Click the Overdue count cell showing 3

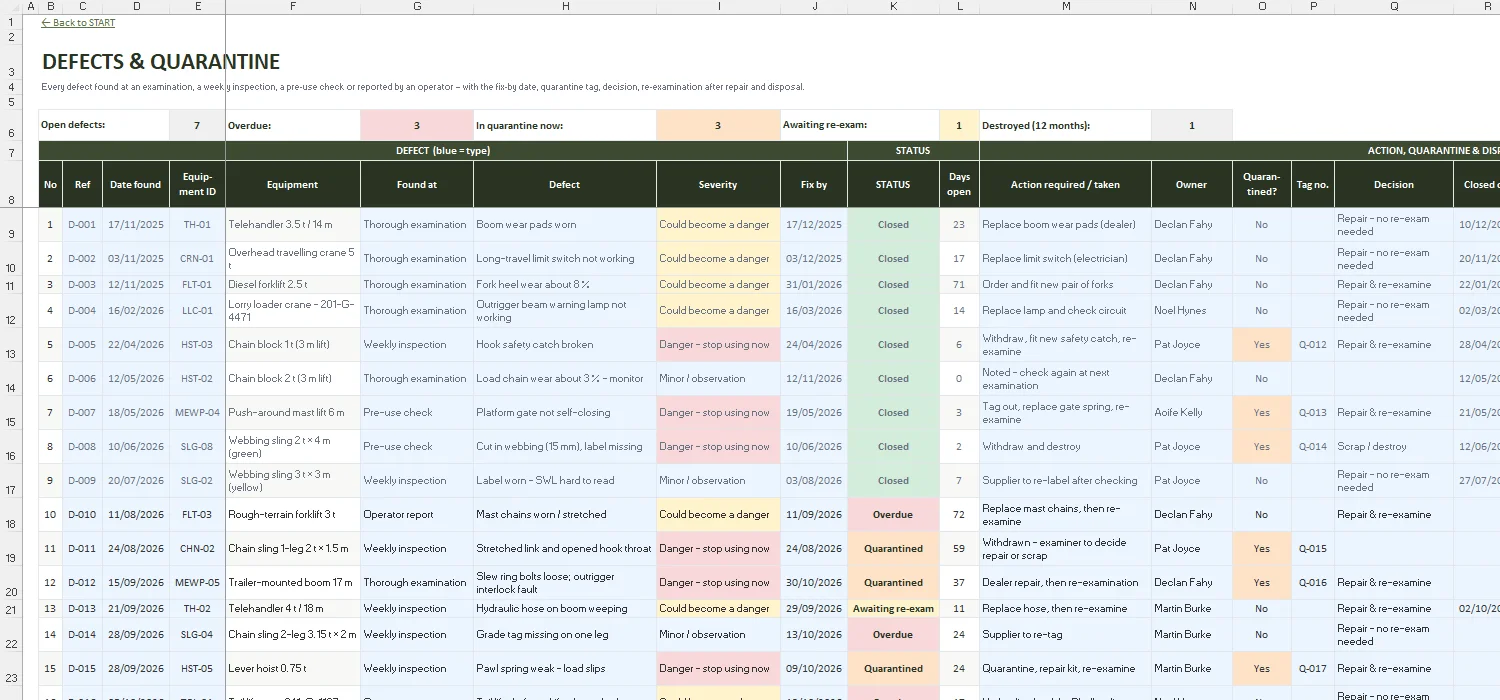pos(417,126)
